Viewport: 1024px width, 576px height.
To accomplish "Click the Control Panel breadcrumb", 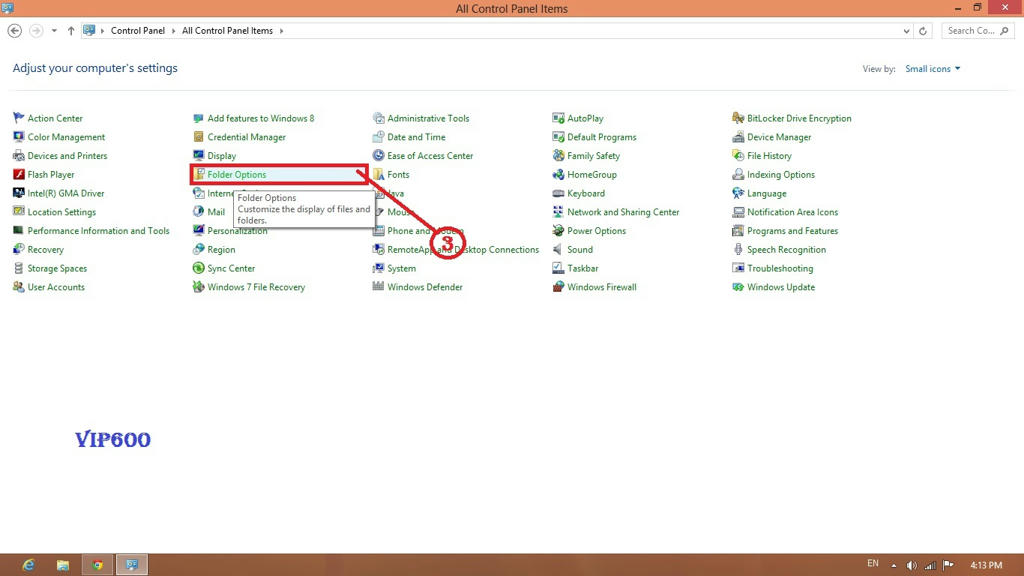I will [138, 31].
